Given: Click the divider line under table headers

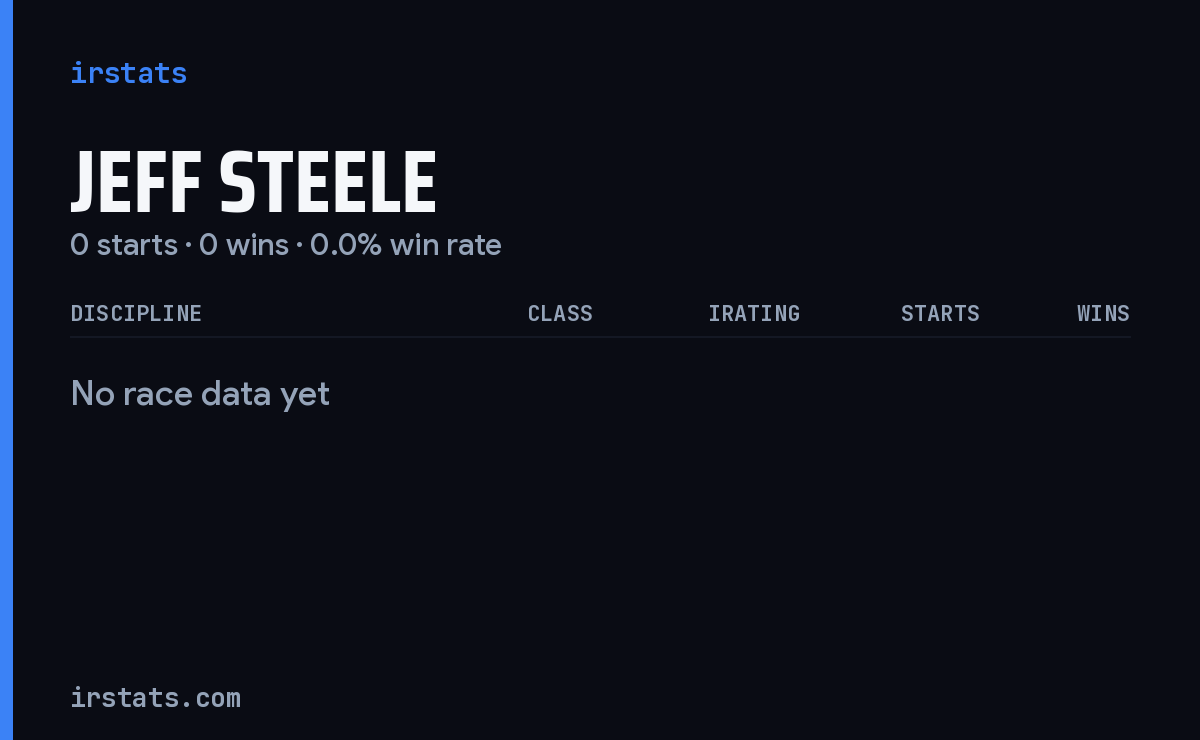Looking at the screenshot, I should [x=600, y=337].
